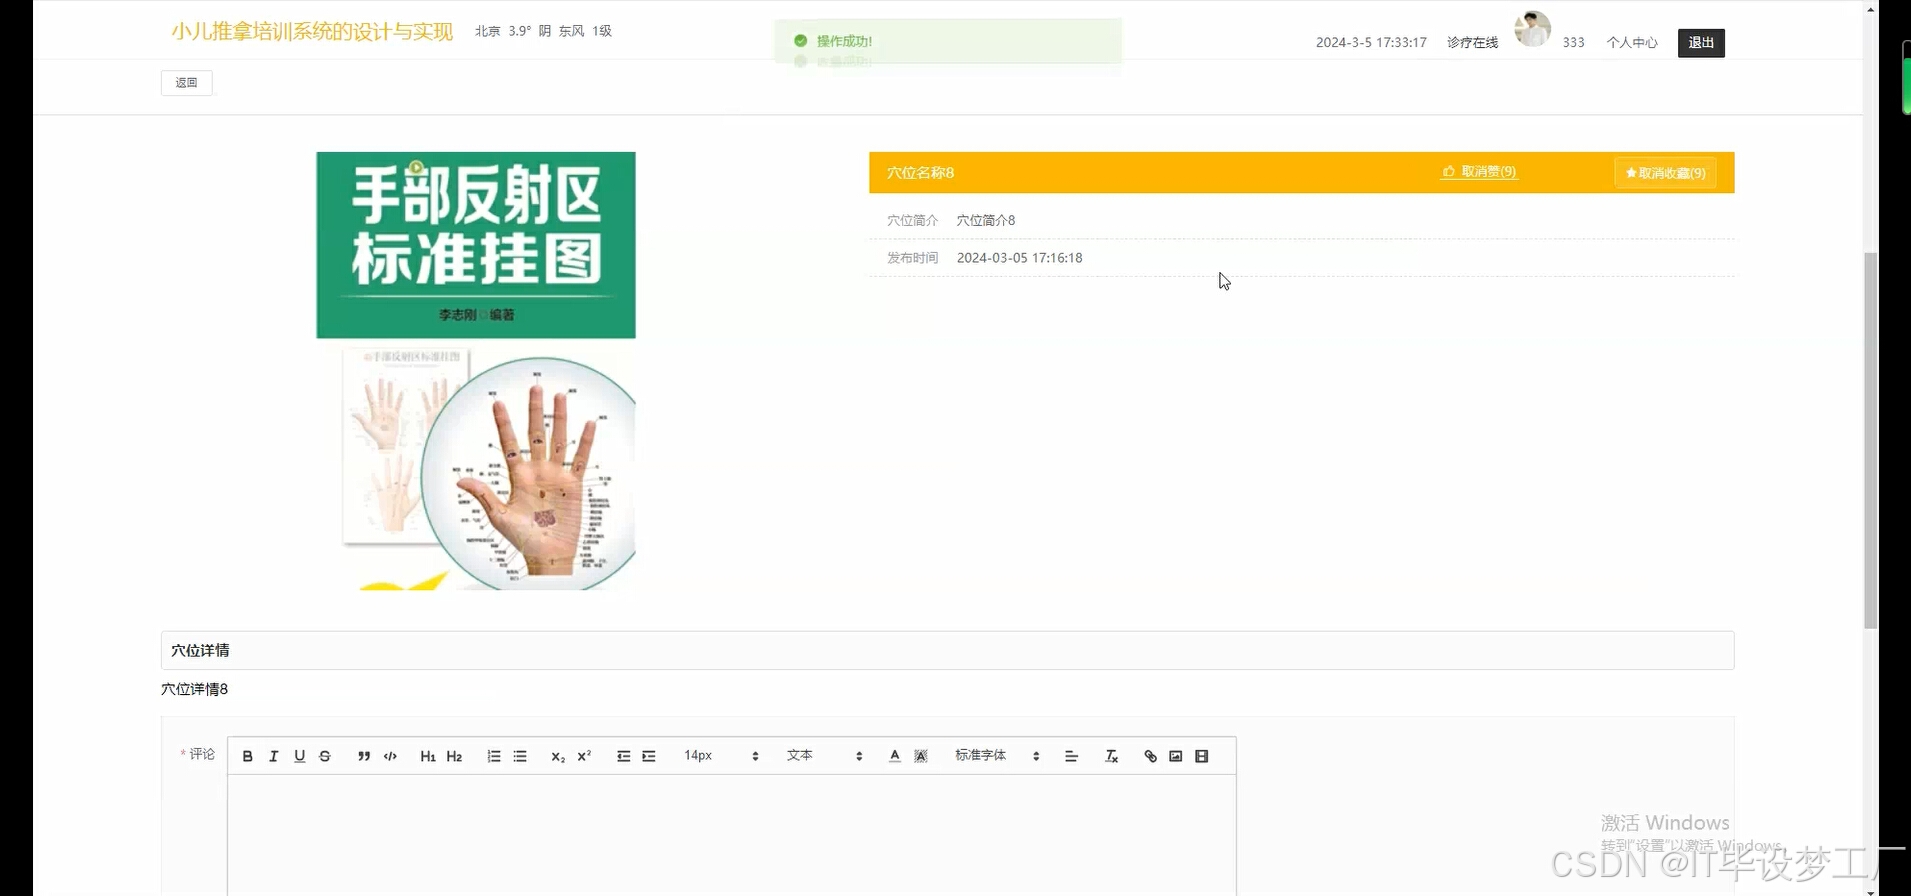The height and width of the screenshot is (896, 1911).
Task: Click the 取消收藏(9) unfavorite button
Action: 1665,173
